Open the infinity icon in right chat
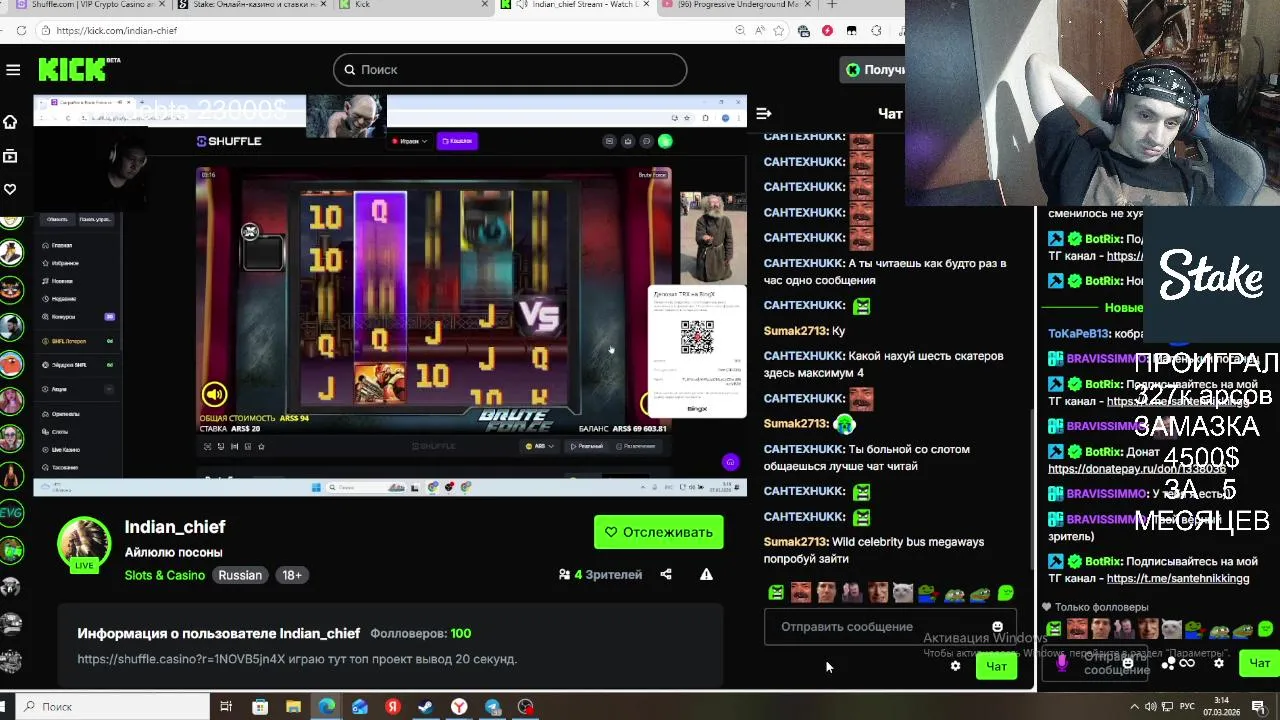Viewport: 1280px width, 720px height. click(x=1187, y=663)
